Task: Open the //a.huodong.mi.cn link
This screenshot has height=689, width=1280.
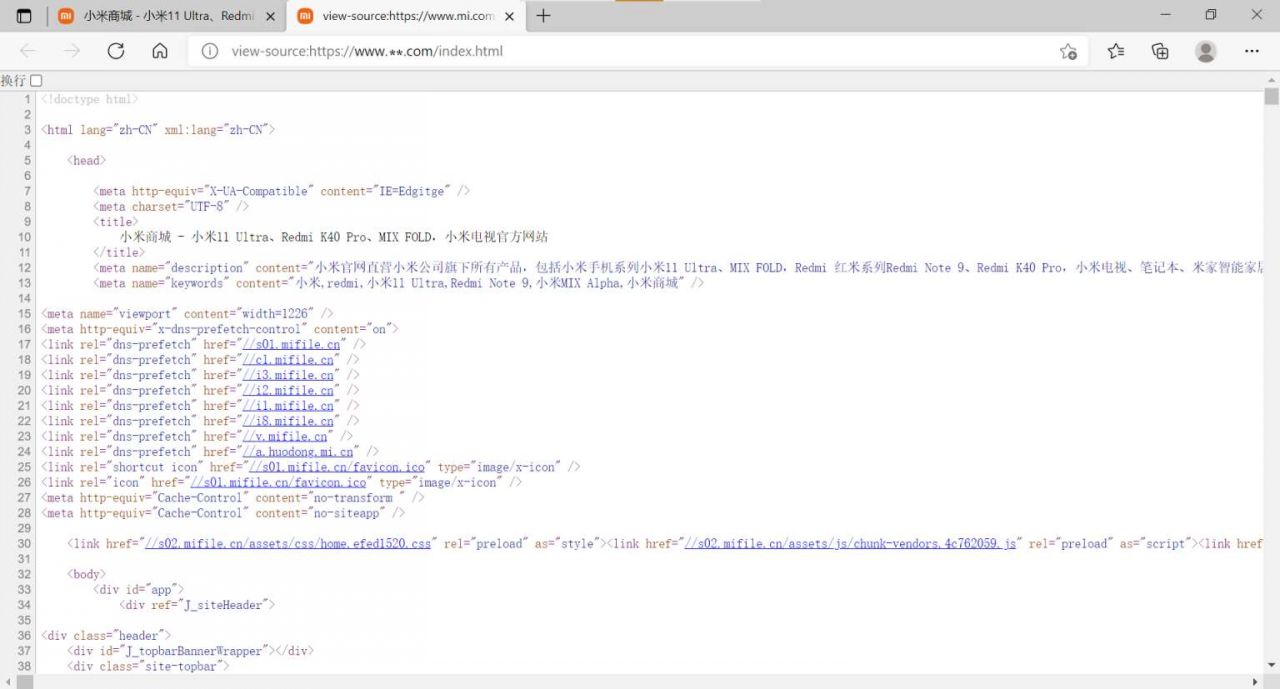Action: [298, 452]
